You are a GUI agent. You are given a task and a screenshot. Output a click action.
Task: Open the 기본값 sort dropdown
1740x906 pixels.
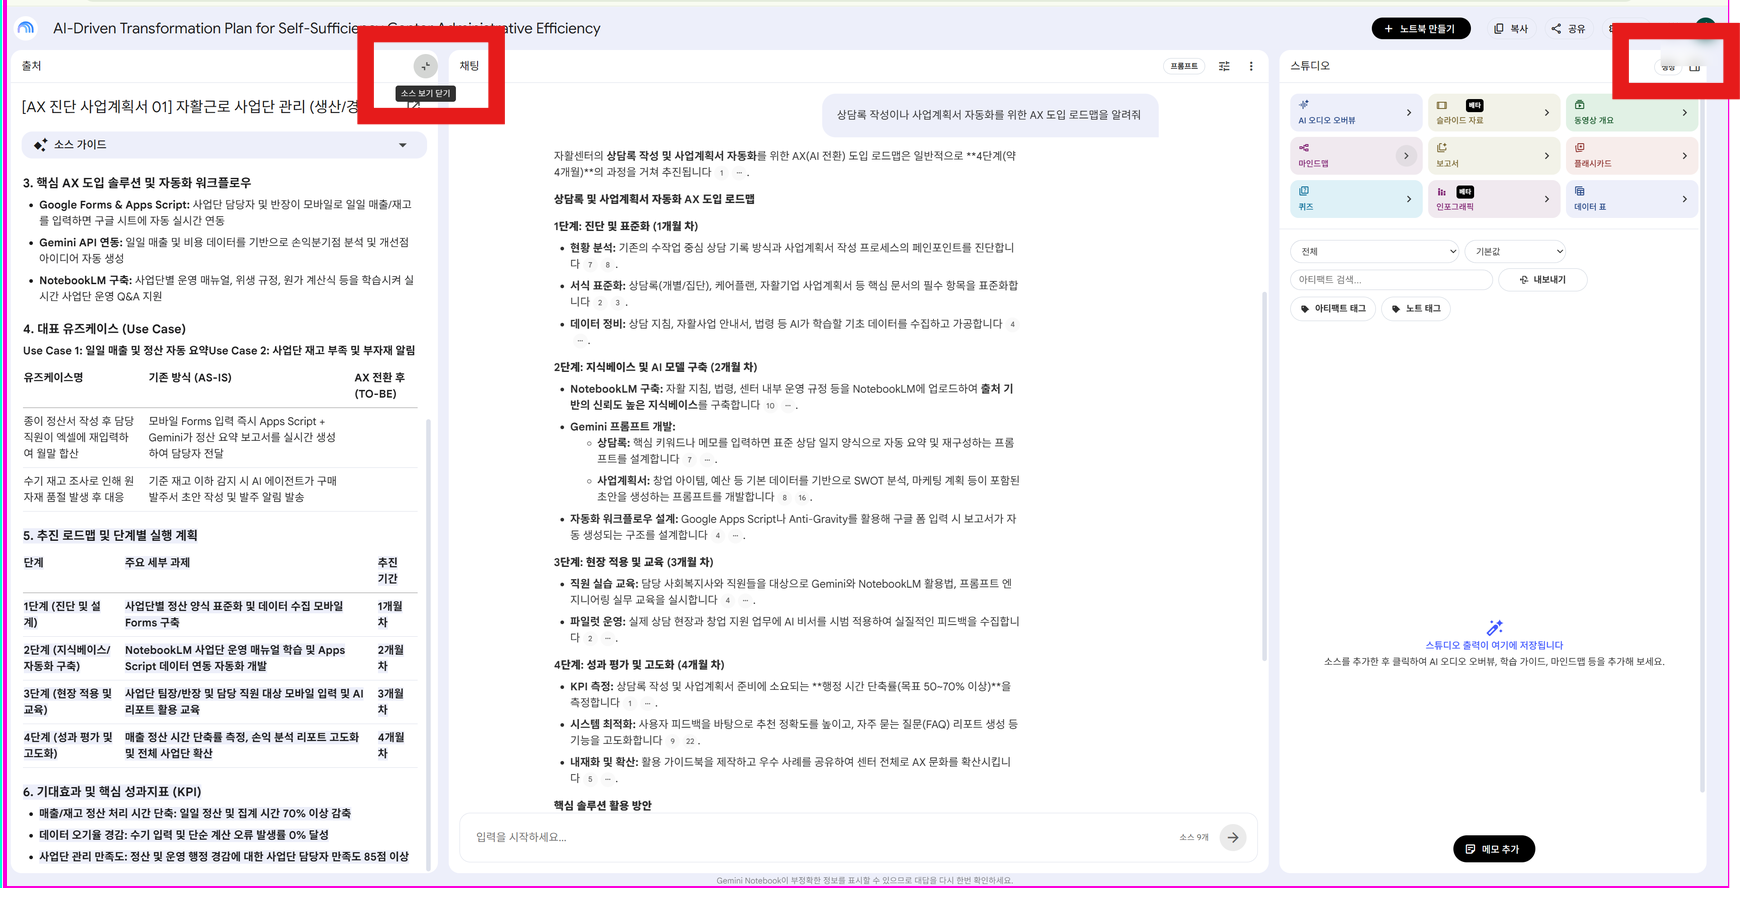coord(1516,251)
